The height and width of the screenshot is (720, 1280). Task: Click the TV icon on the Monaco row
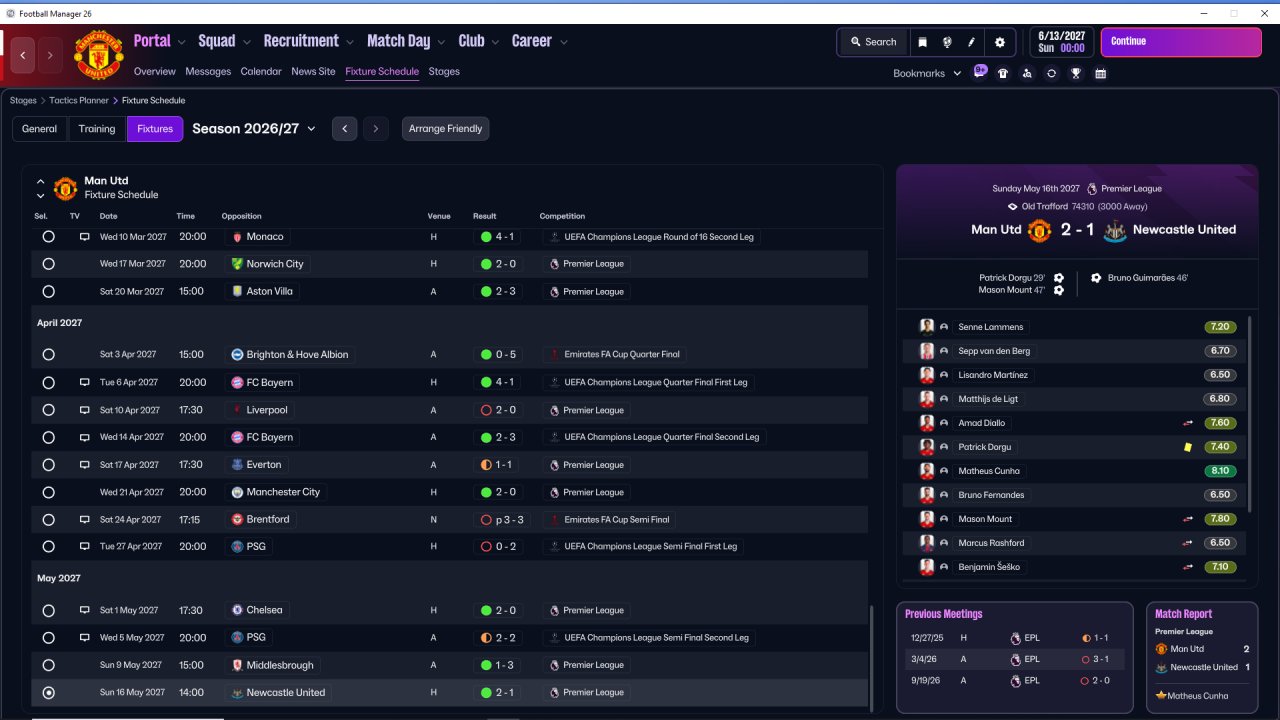(x=85, y=237)
